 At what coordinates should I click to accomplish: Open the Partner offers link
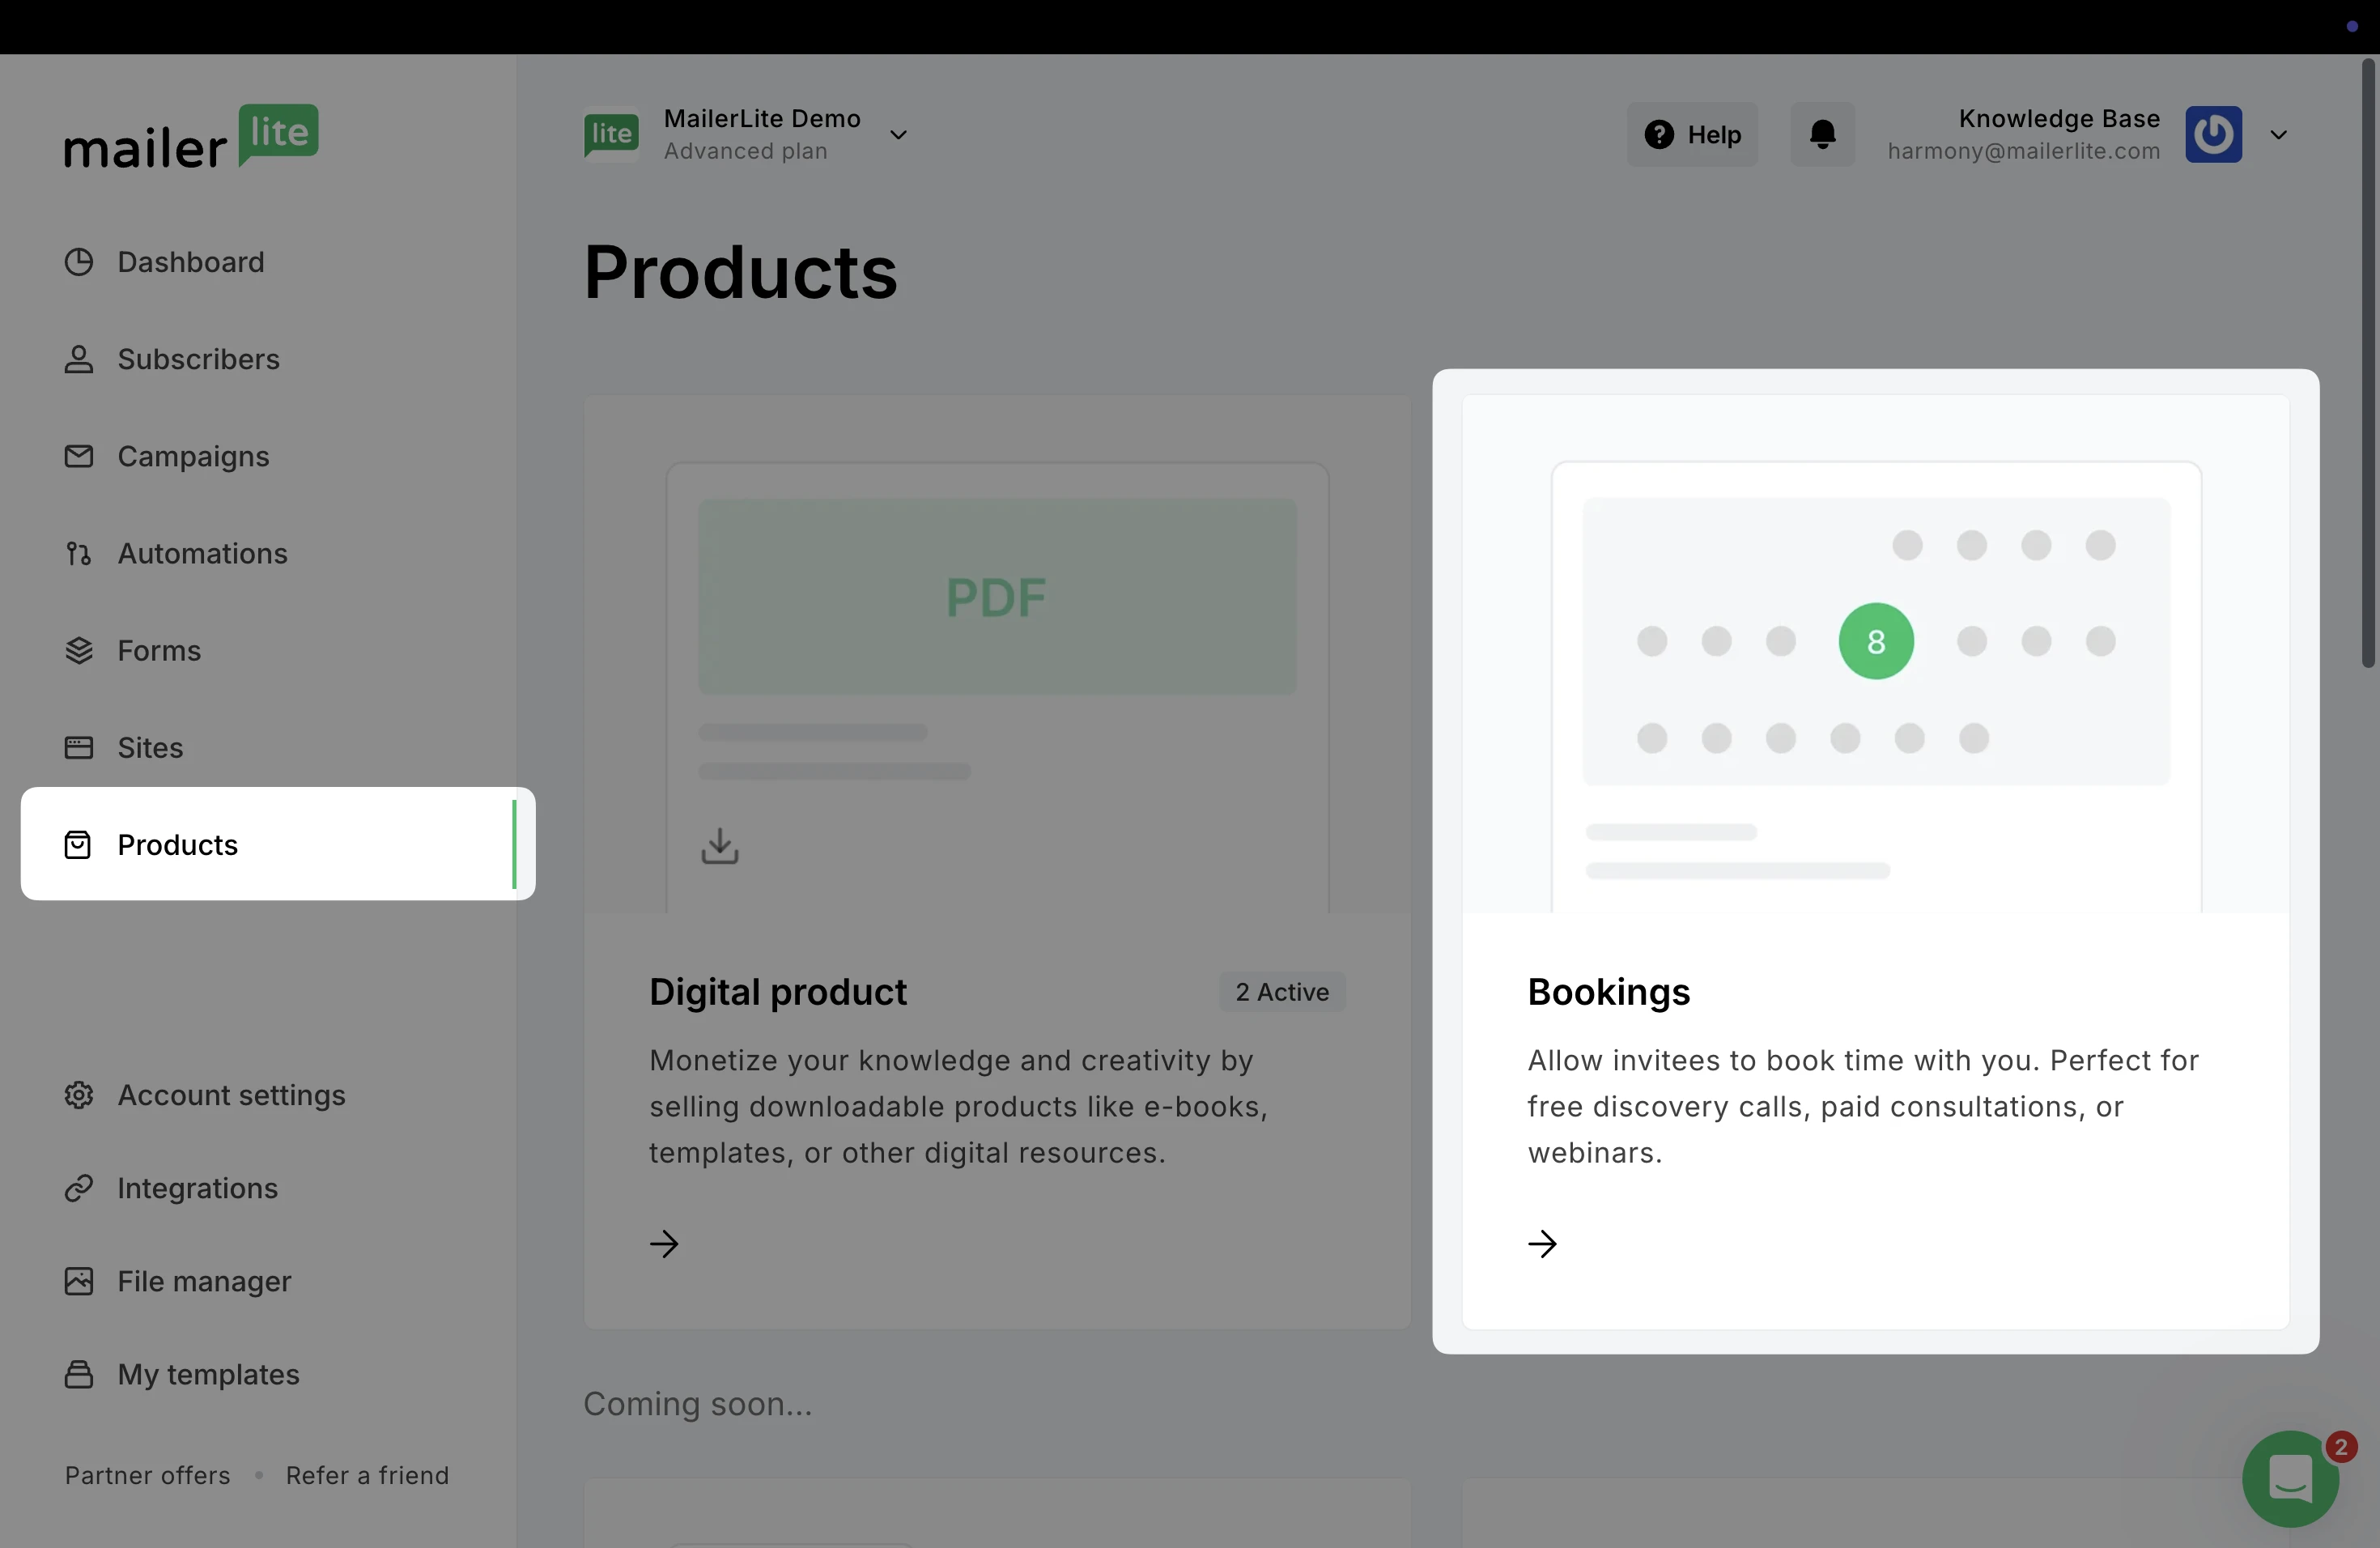(147, 1475)
